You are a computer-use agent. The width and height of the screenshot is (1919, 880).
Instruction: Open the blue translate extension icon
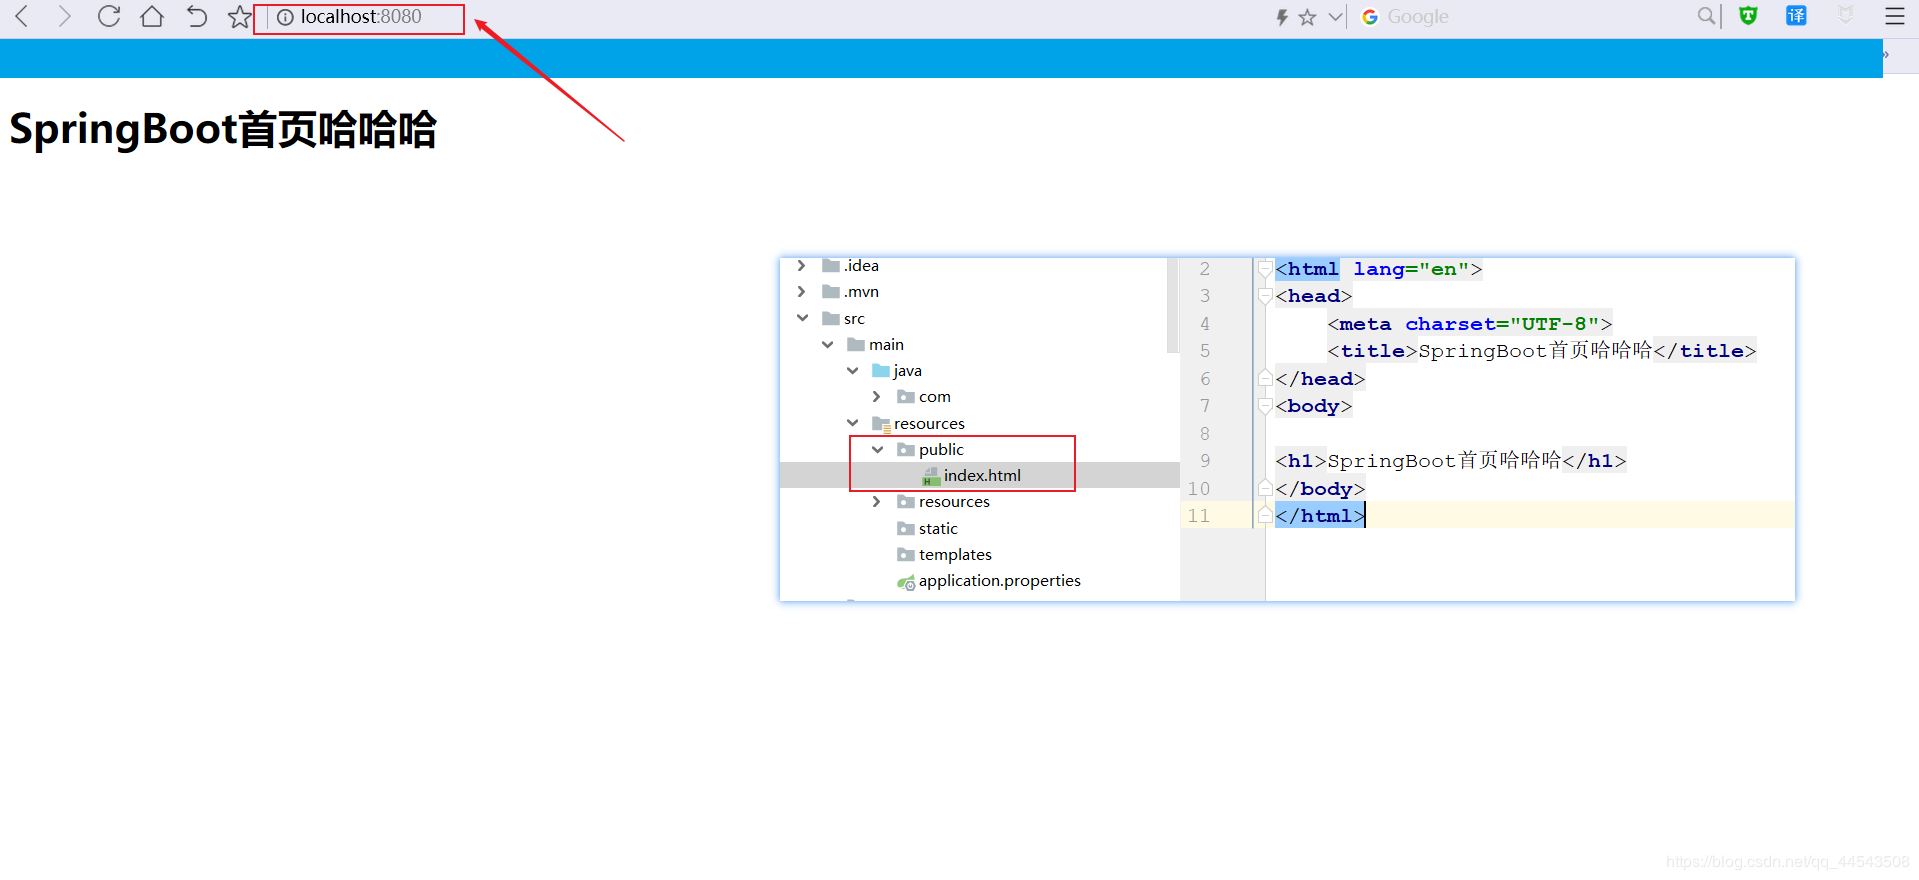coord(1796,15)
